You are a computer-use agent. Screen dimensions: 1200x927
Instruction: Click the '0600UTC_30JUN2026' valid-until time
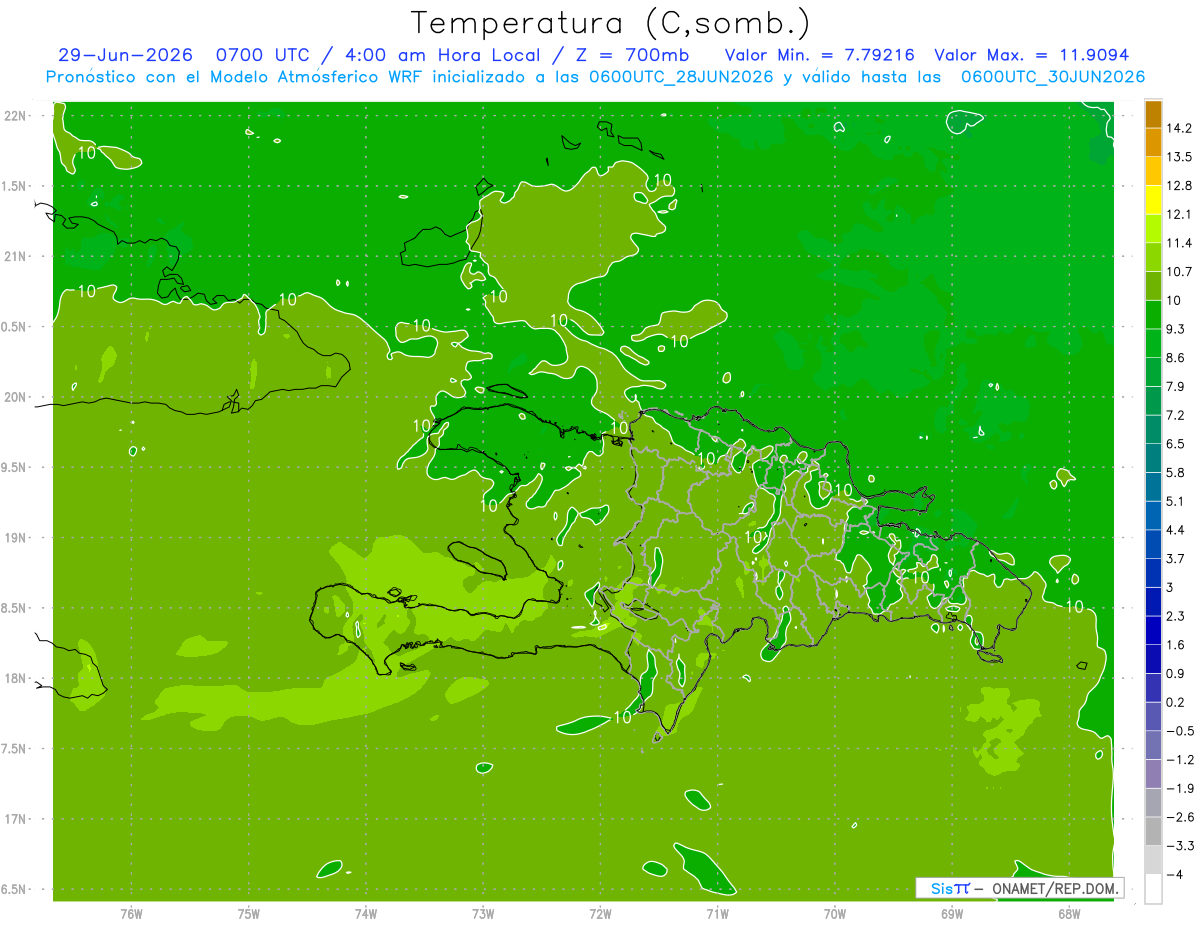[1052, 77]
